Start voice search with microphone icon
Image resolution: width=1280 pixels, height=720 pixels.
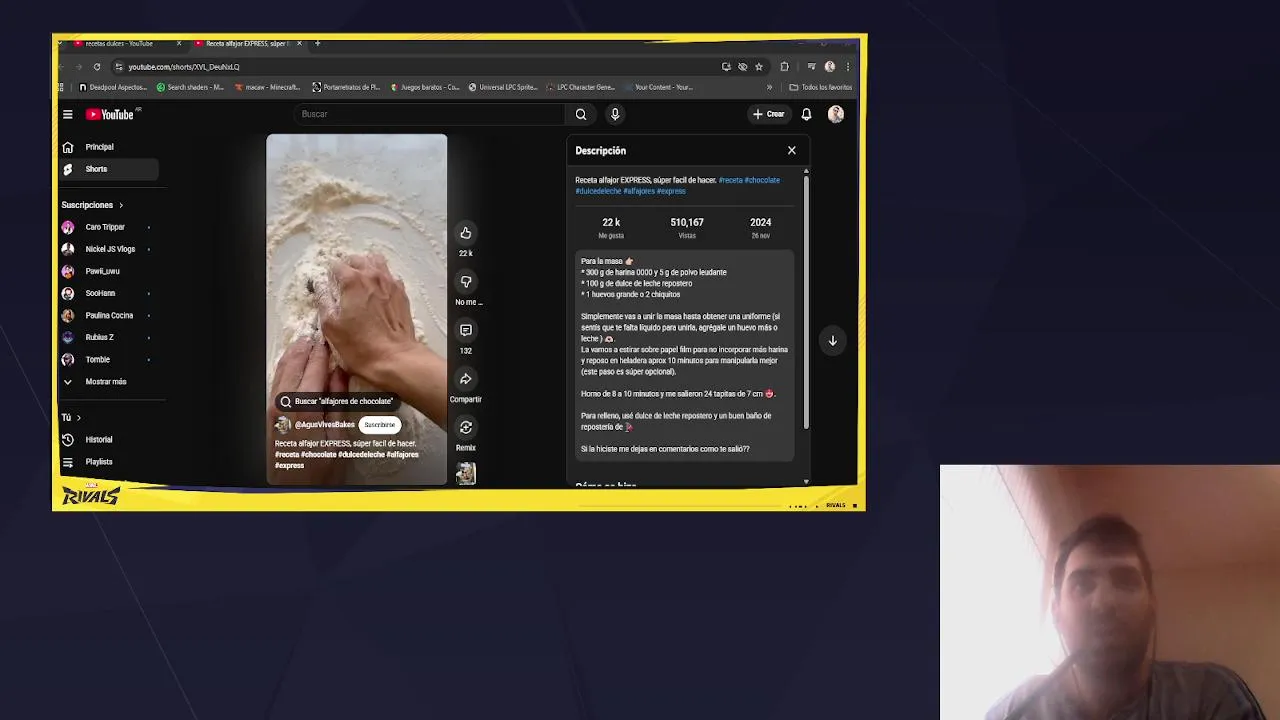(615, 114)
